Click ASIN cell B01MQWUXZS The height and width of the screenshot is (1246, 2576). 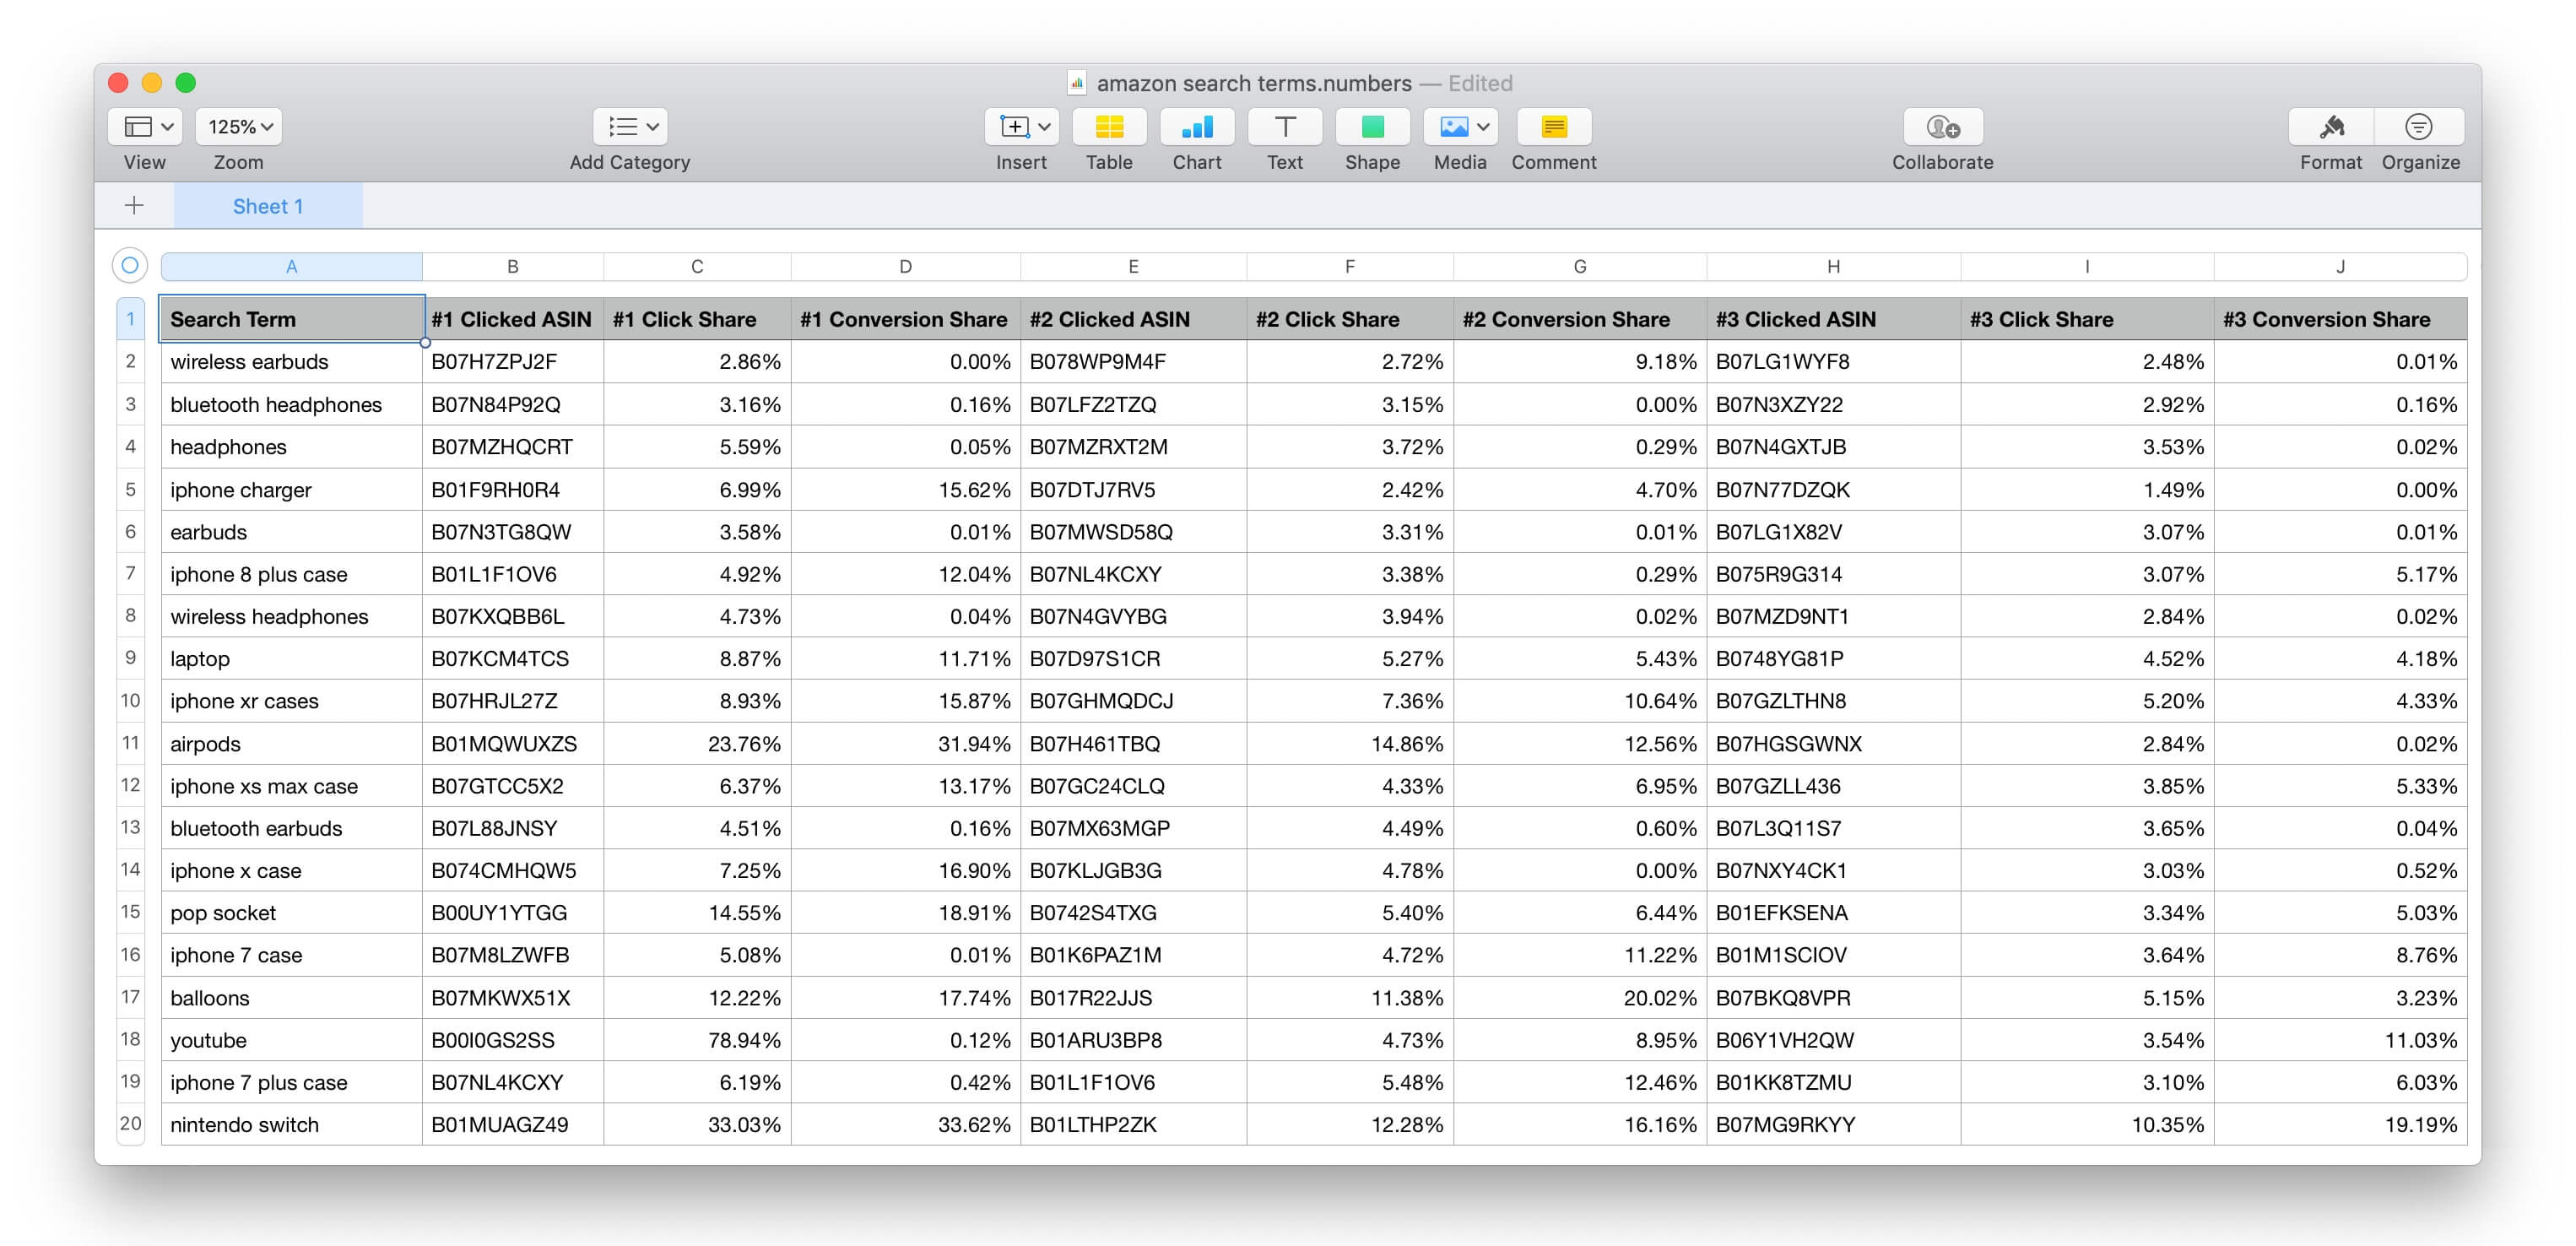tap(513, 743)
